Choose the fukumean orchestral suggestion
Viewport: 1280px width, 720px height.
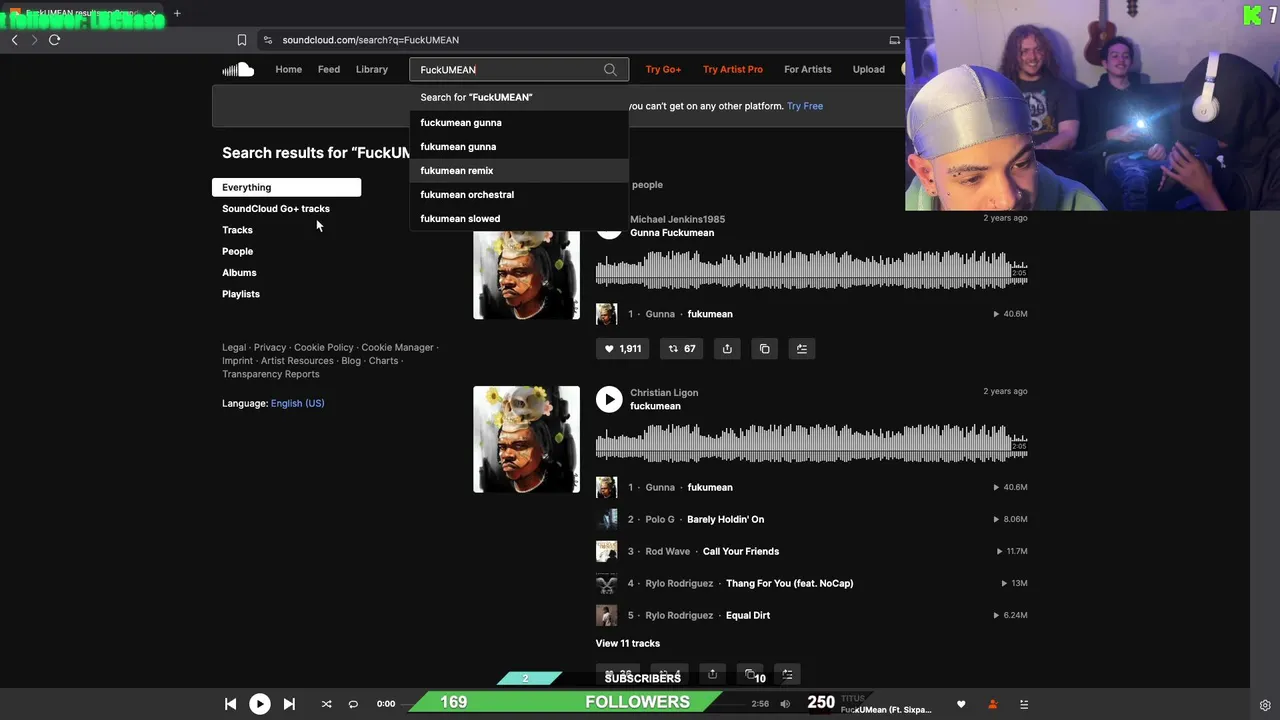[x=519, y=194]
